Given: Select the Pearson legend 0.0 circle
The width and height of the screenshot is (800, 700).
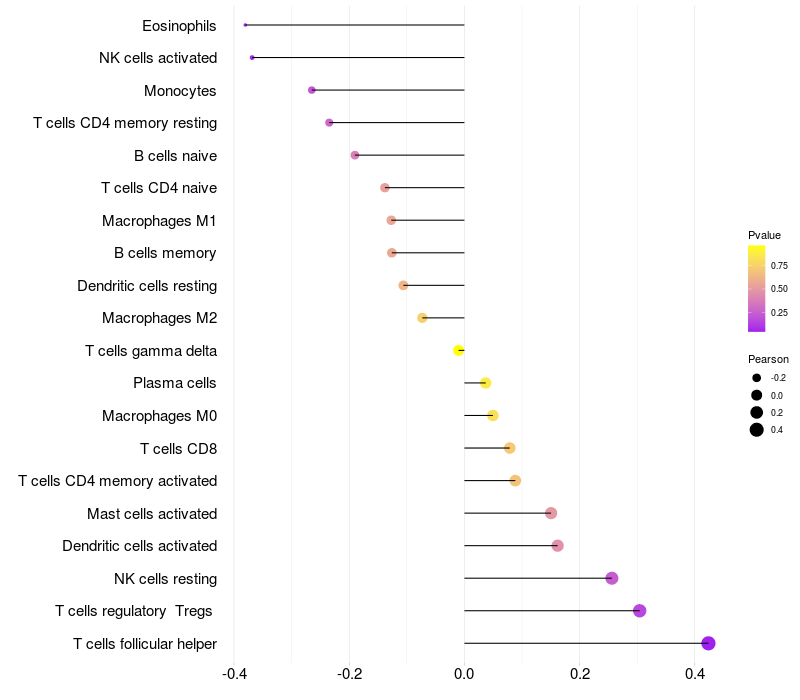Looking at the screenshot, I should (x=757, y=395).
